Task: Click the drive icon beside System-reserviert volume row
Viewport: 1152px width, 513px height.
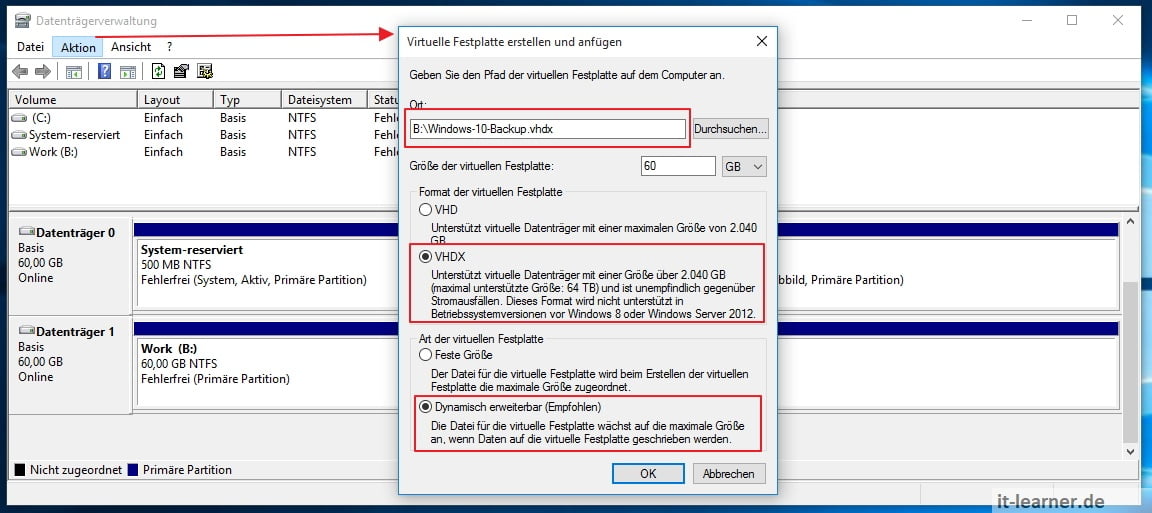Action: (x=20, y=135)
